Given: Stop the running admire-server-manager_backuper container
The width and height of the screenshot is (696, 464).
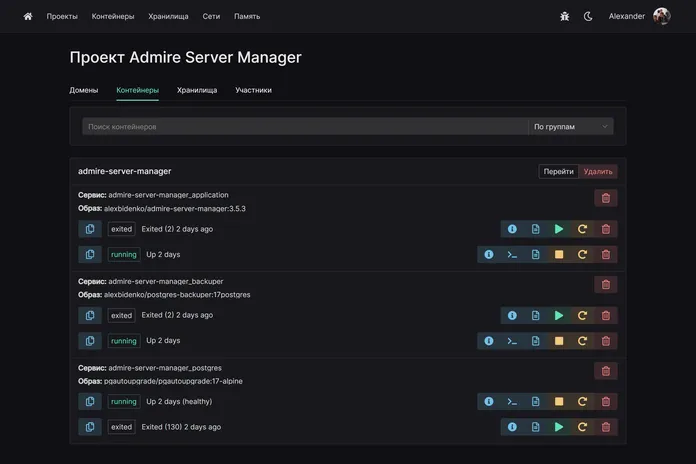Looking at the screenshot, I should click(559, 341).
